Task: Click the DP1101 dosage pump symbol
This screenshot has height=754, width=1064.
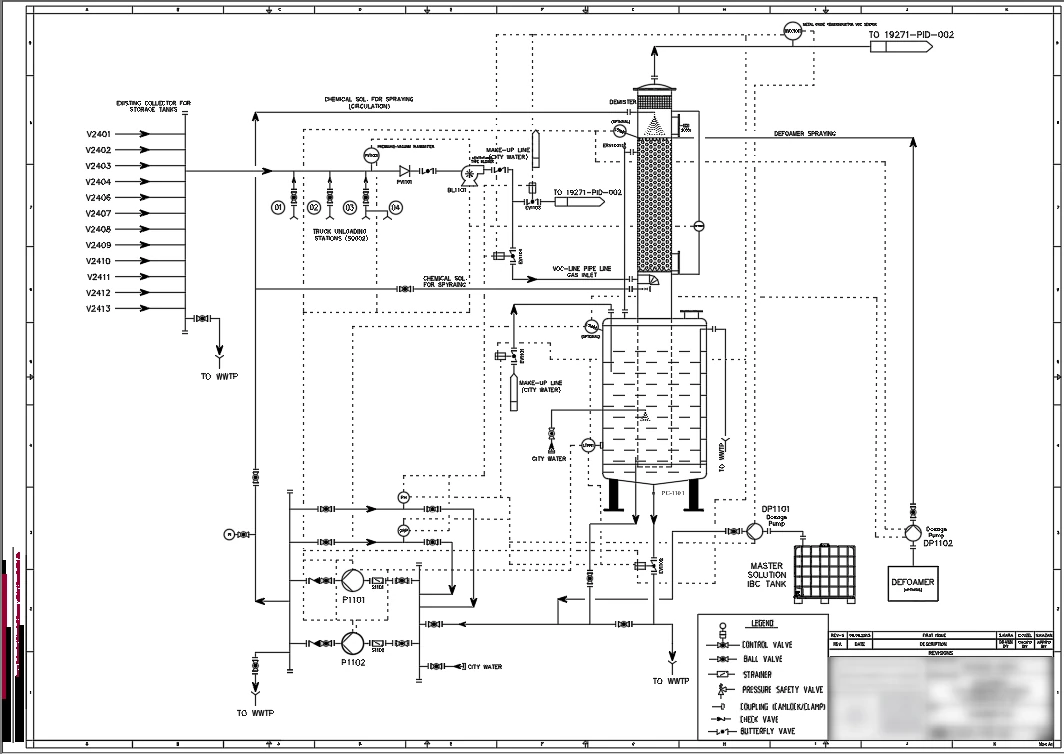Action: pyautogui.click(x=754, y=531)
